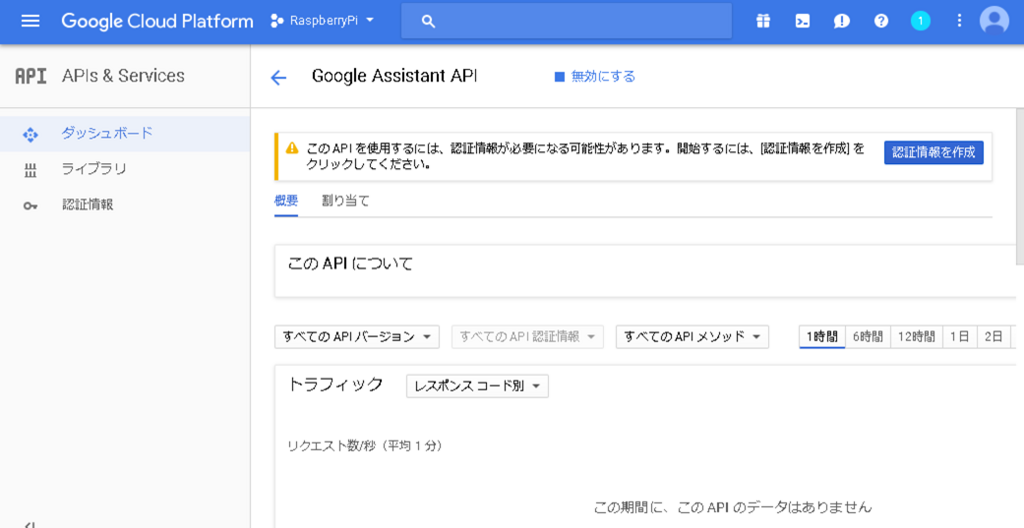Open ライブラリ in the sidebar
1024x528 pixels.
(125, 169)
